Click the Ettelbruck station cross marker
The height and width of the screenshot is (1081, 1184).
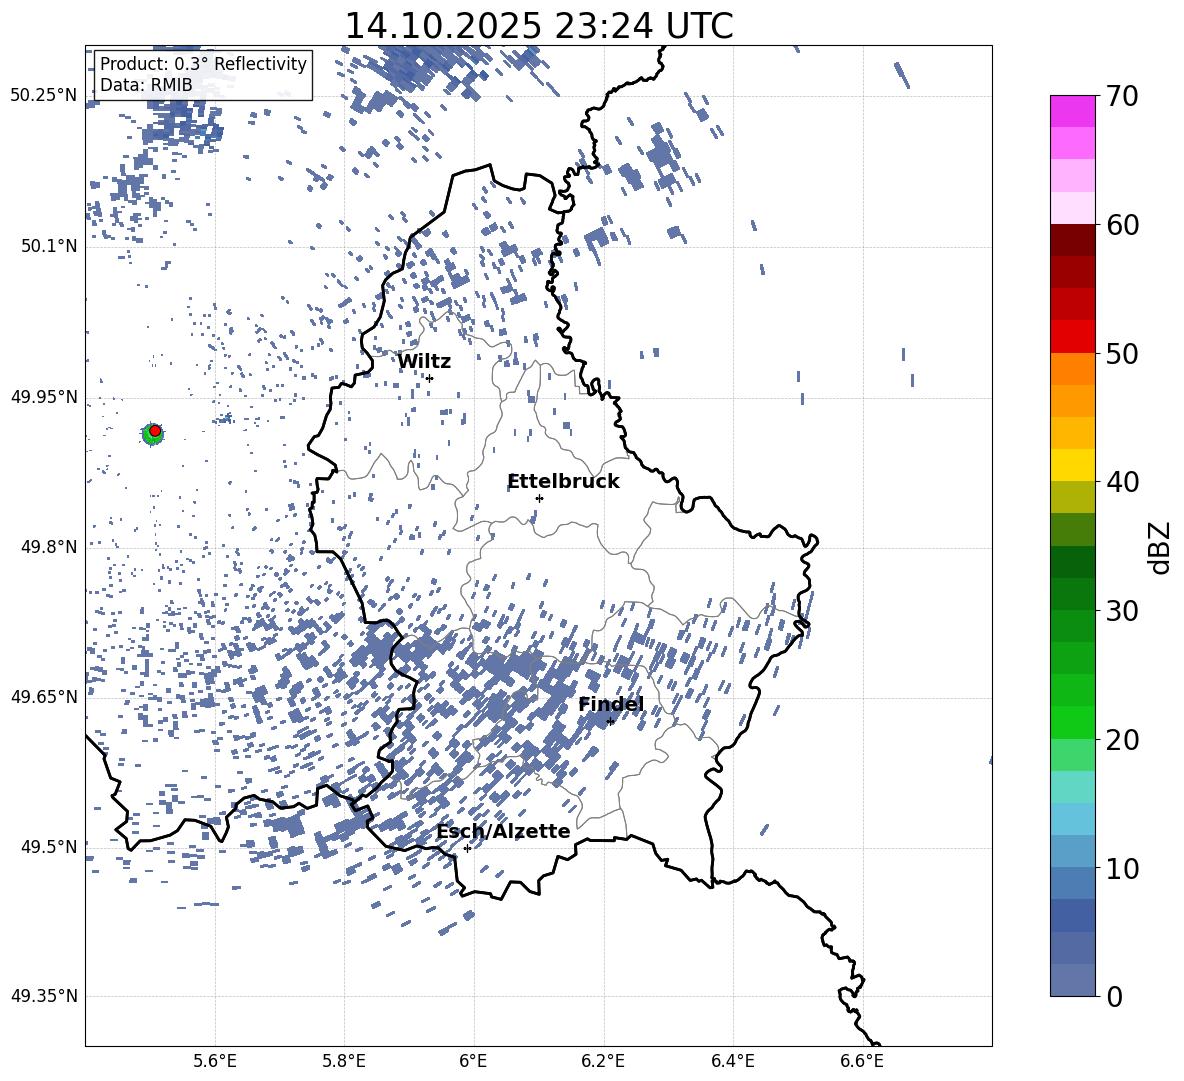click(x=539, y=498)
